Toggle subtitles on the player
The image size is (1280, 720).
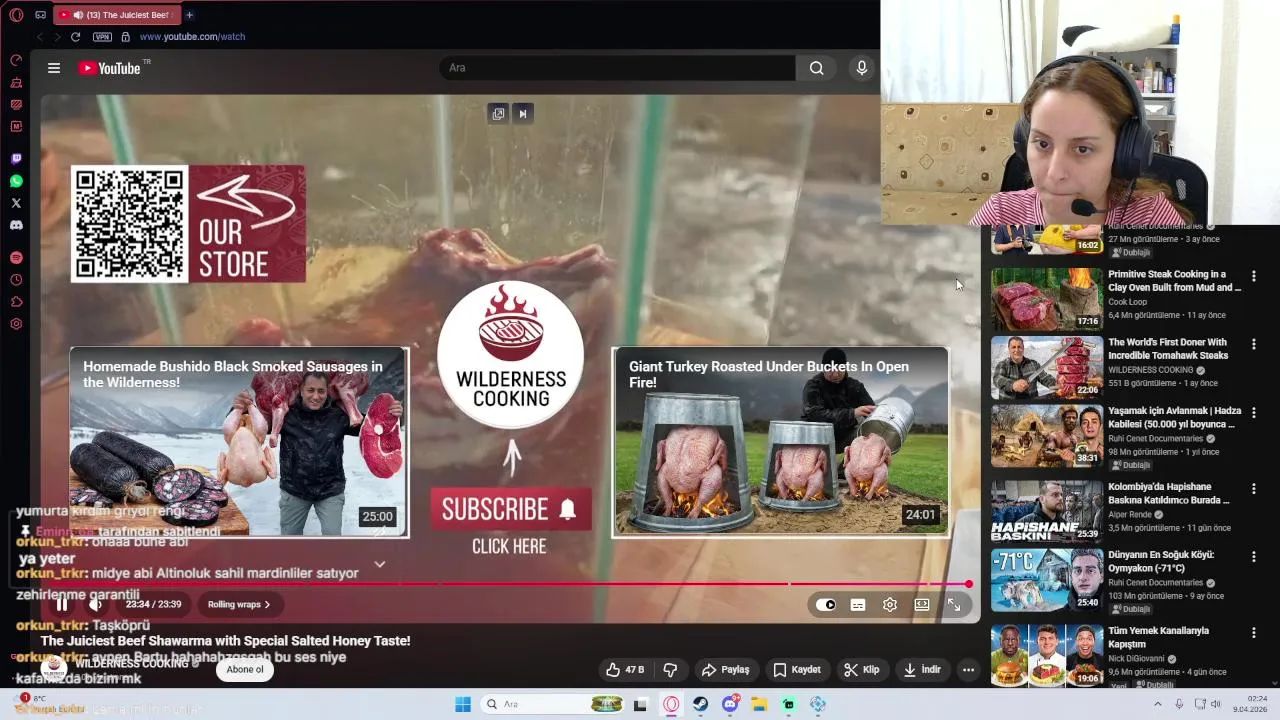coord(858,605)
